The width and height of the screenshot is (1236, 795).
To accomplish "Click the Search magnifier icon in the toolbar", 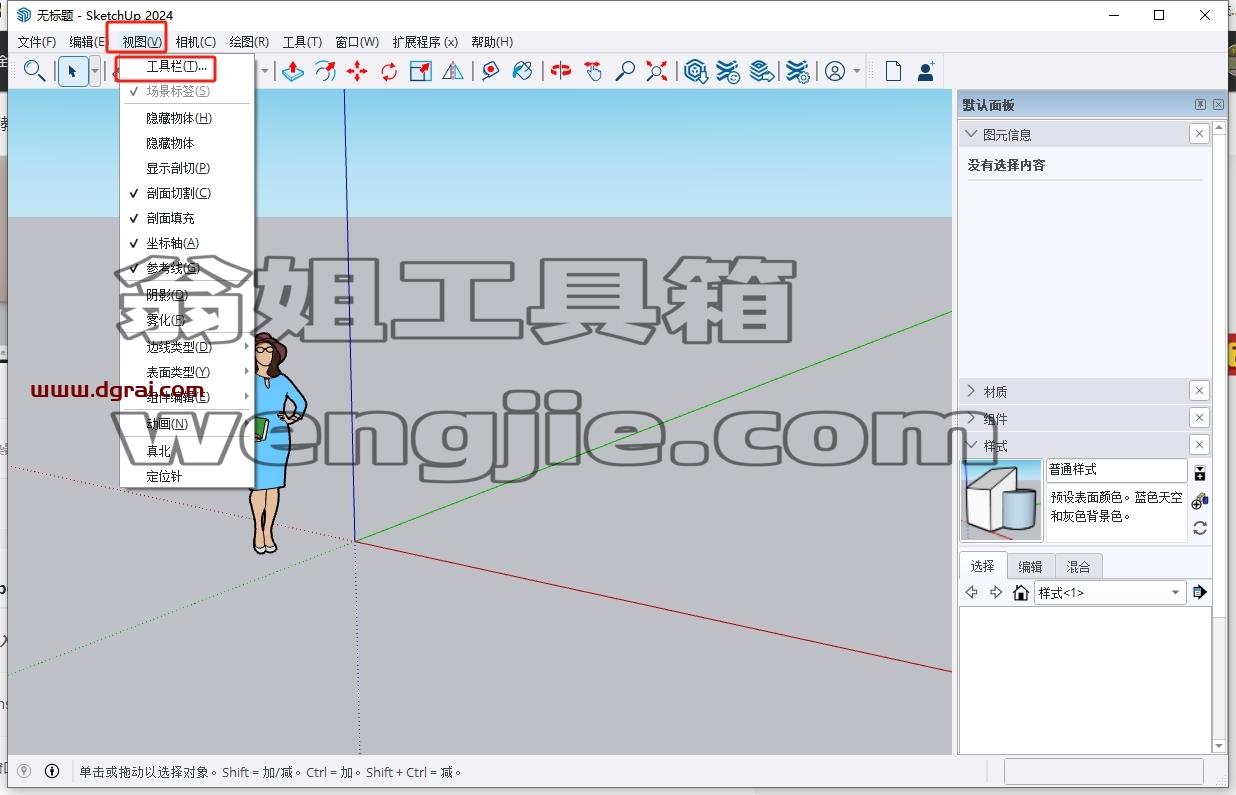I will [35, 71].
